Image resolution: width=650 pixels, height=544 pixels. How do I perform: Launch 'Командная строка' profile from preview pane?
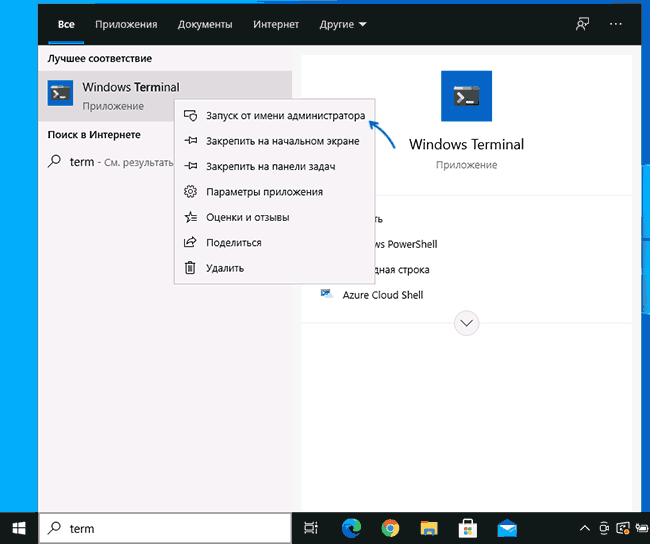pyautogui.click(x=402, y=270)
